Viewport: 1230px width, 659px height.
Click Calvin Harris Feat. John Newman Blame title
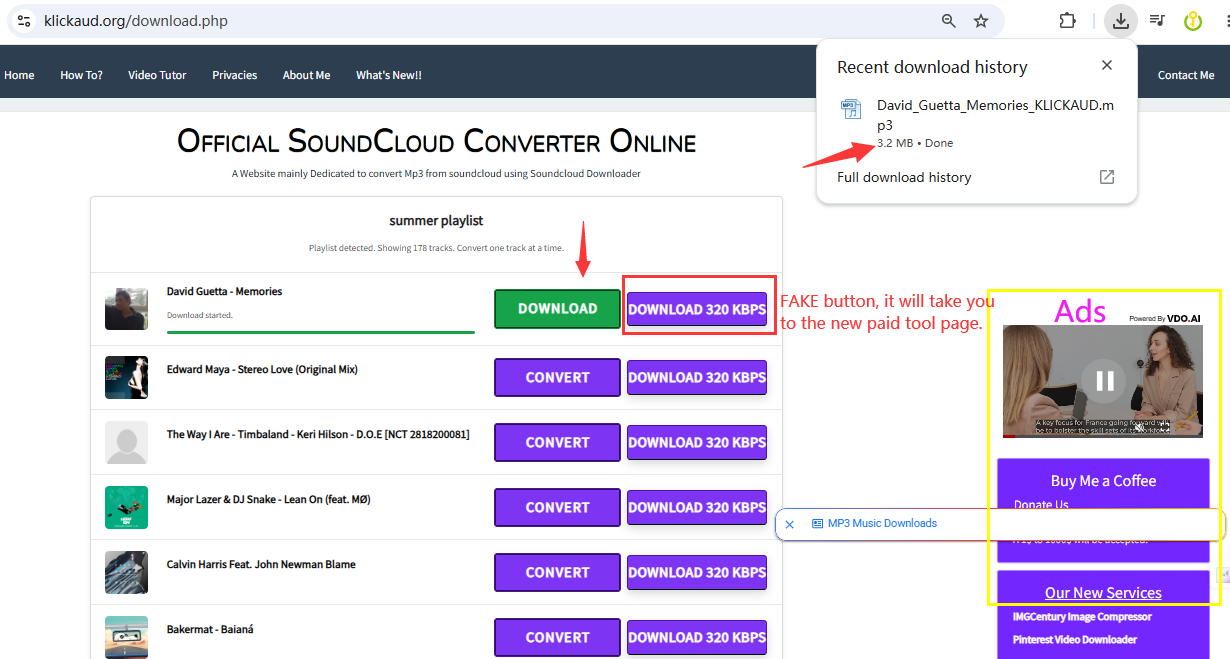click(261, 564)
